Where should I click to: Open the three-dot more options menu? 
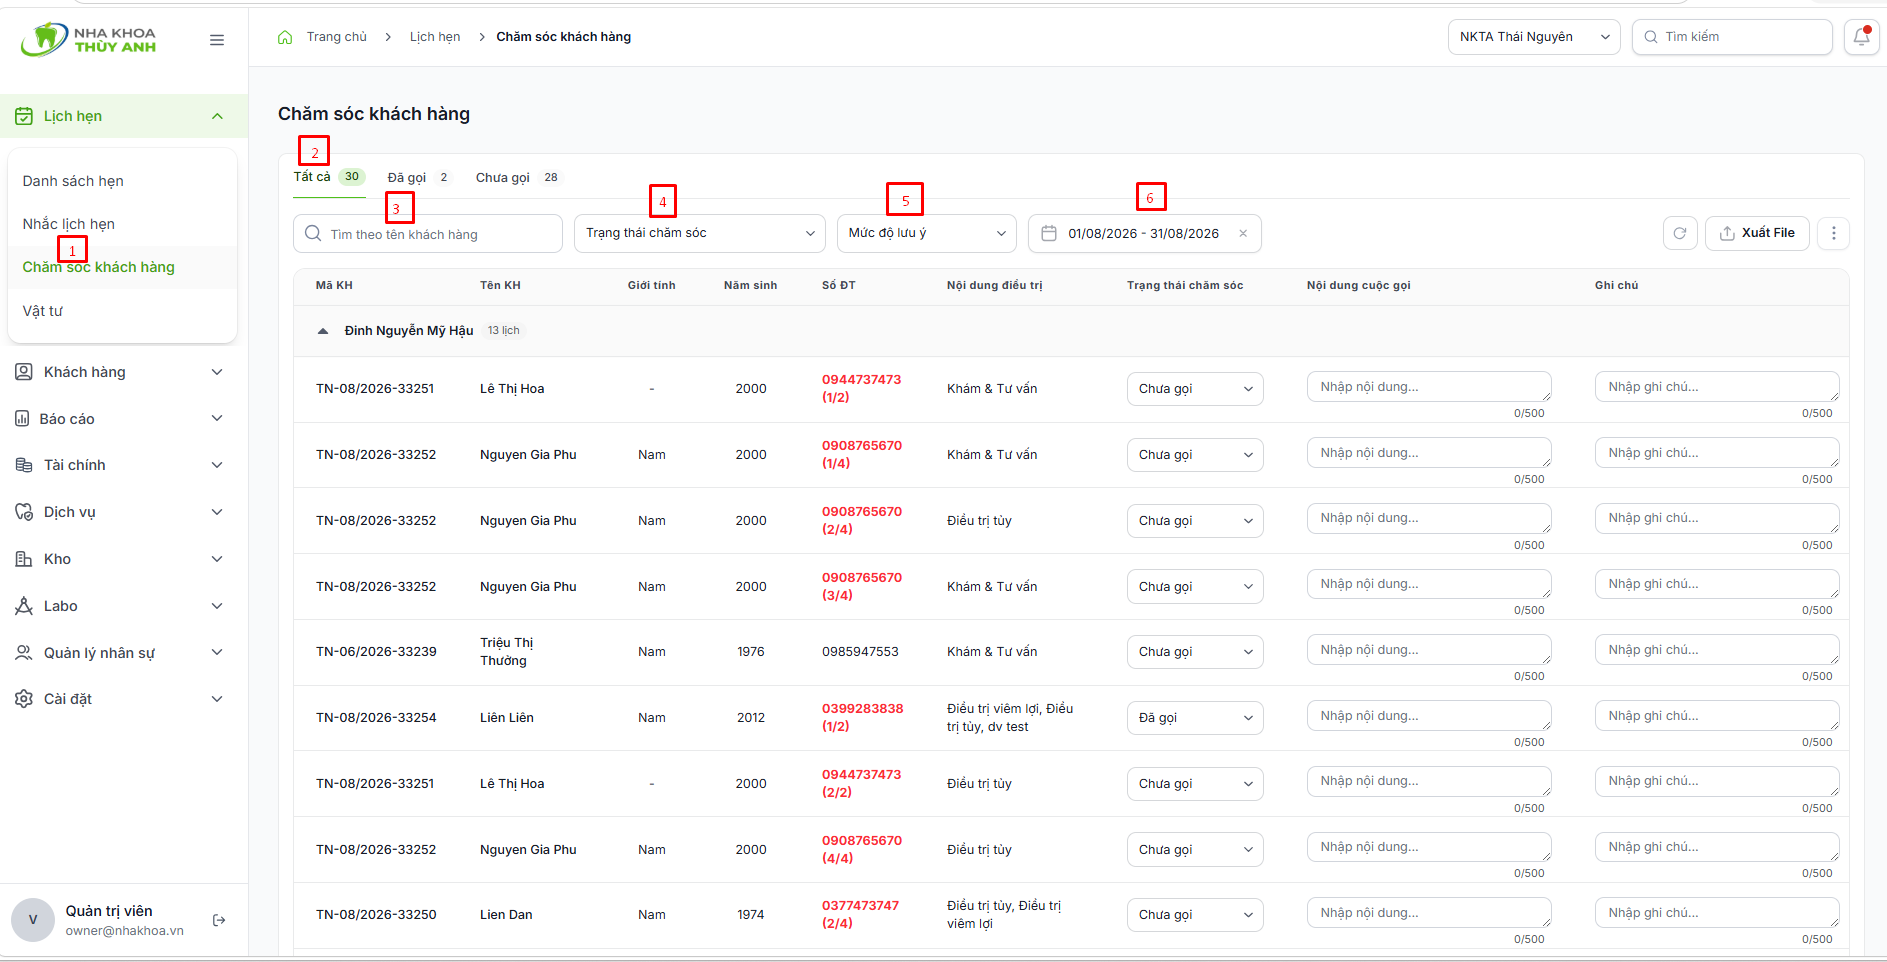tap(1833, 233)
